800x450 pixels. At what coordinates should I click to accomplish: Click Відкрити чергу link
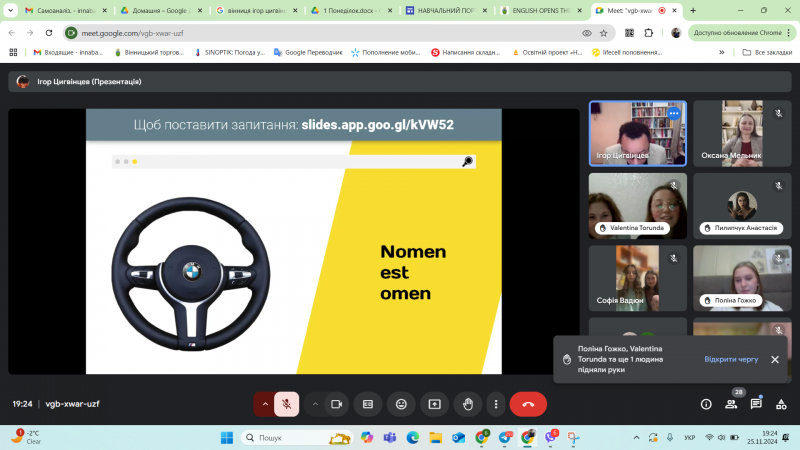[x=731, y=359]
